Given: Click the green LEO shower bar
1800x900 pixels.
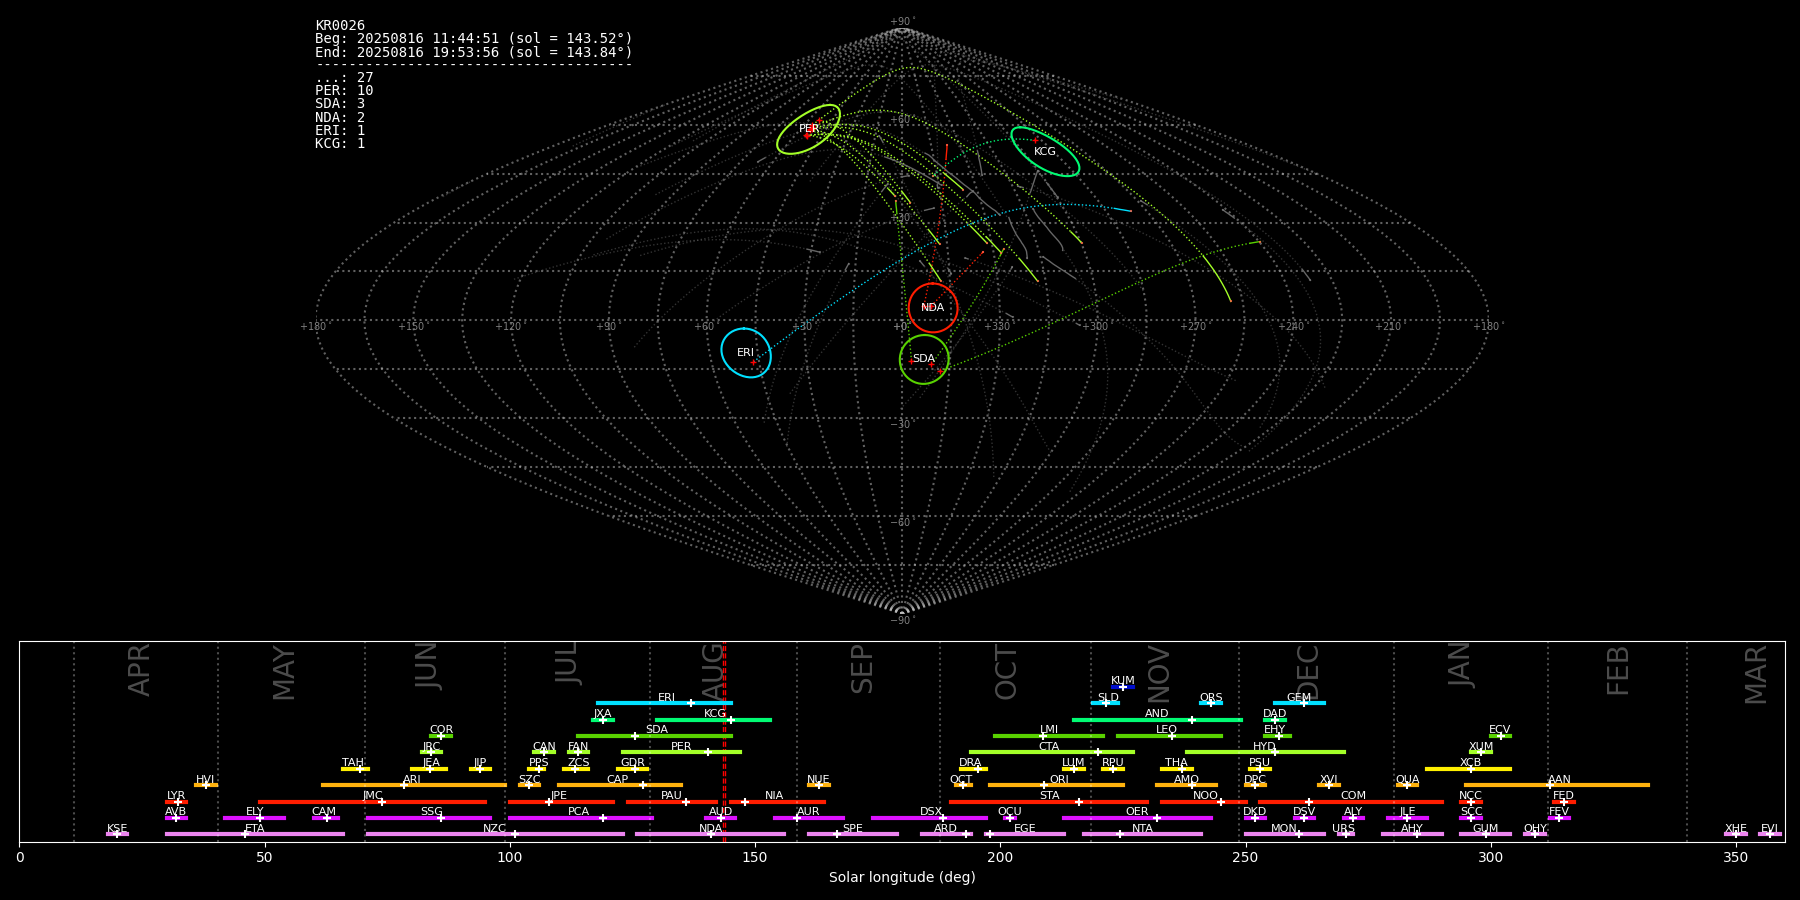Looking at the screenshot, I should (1169, 736).
